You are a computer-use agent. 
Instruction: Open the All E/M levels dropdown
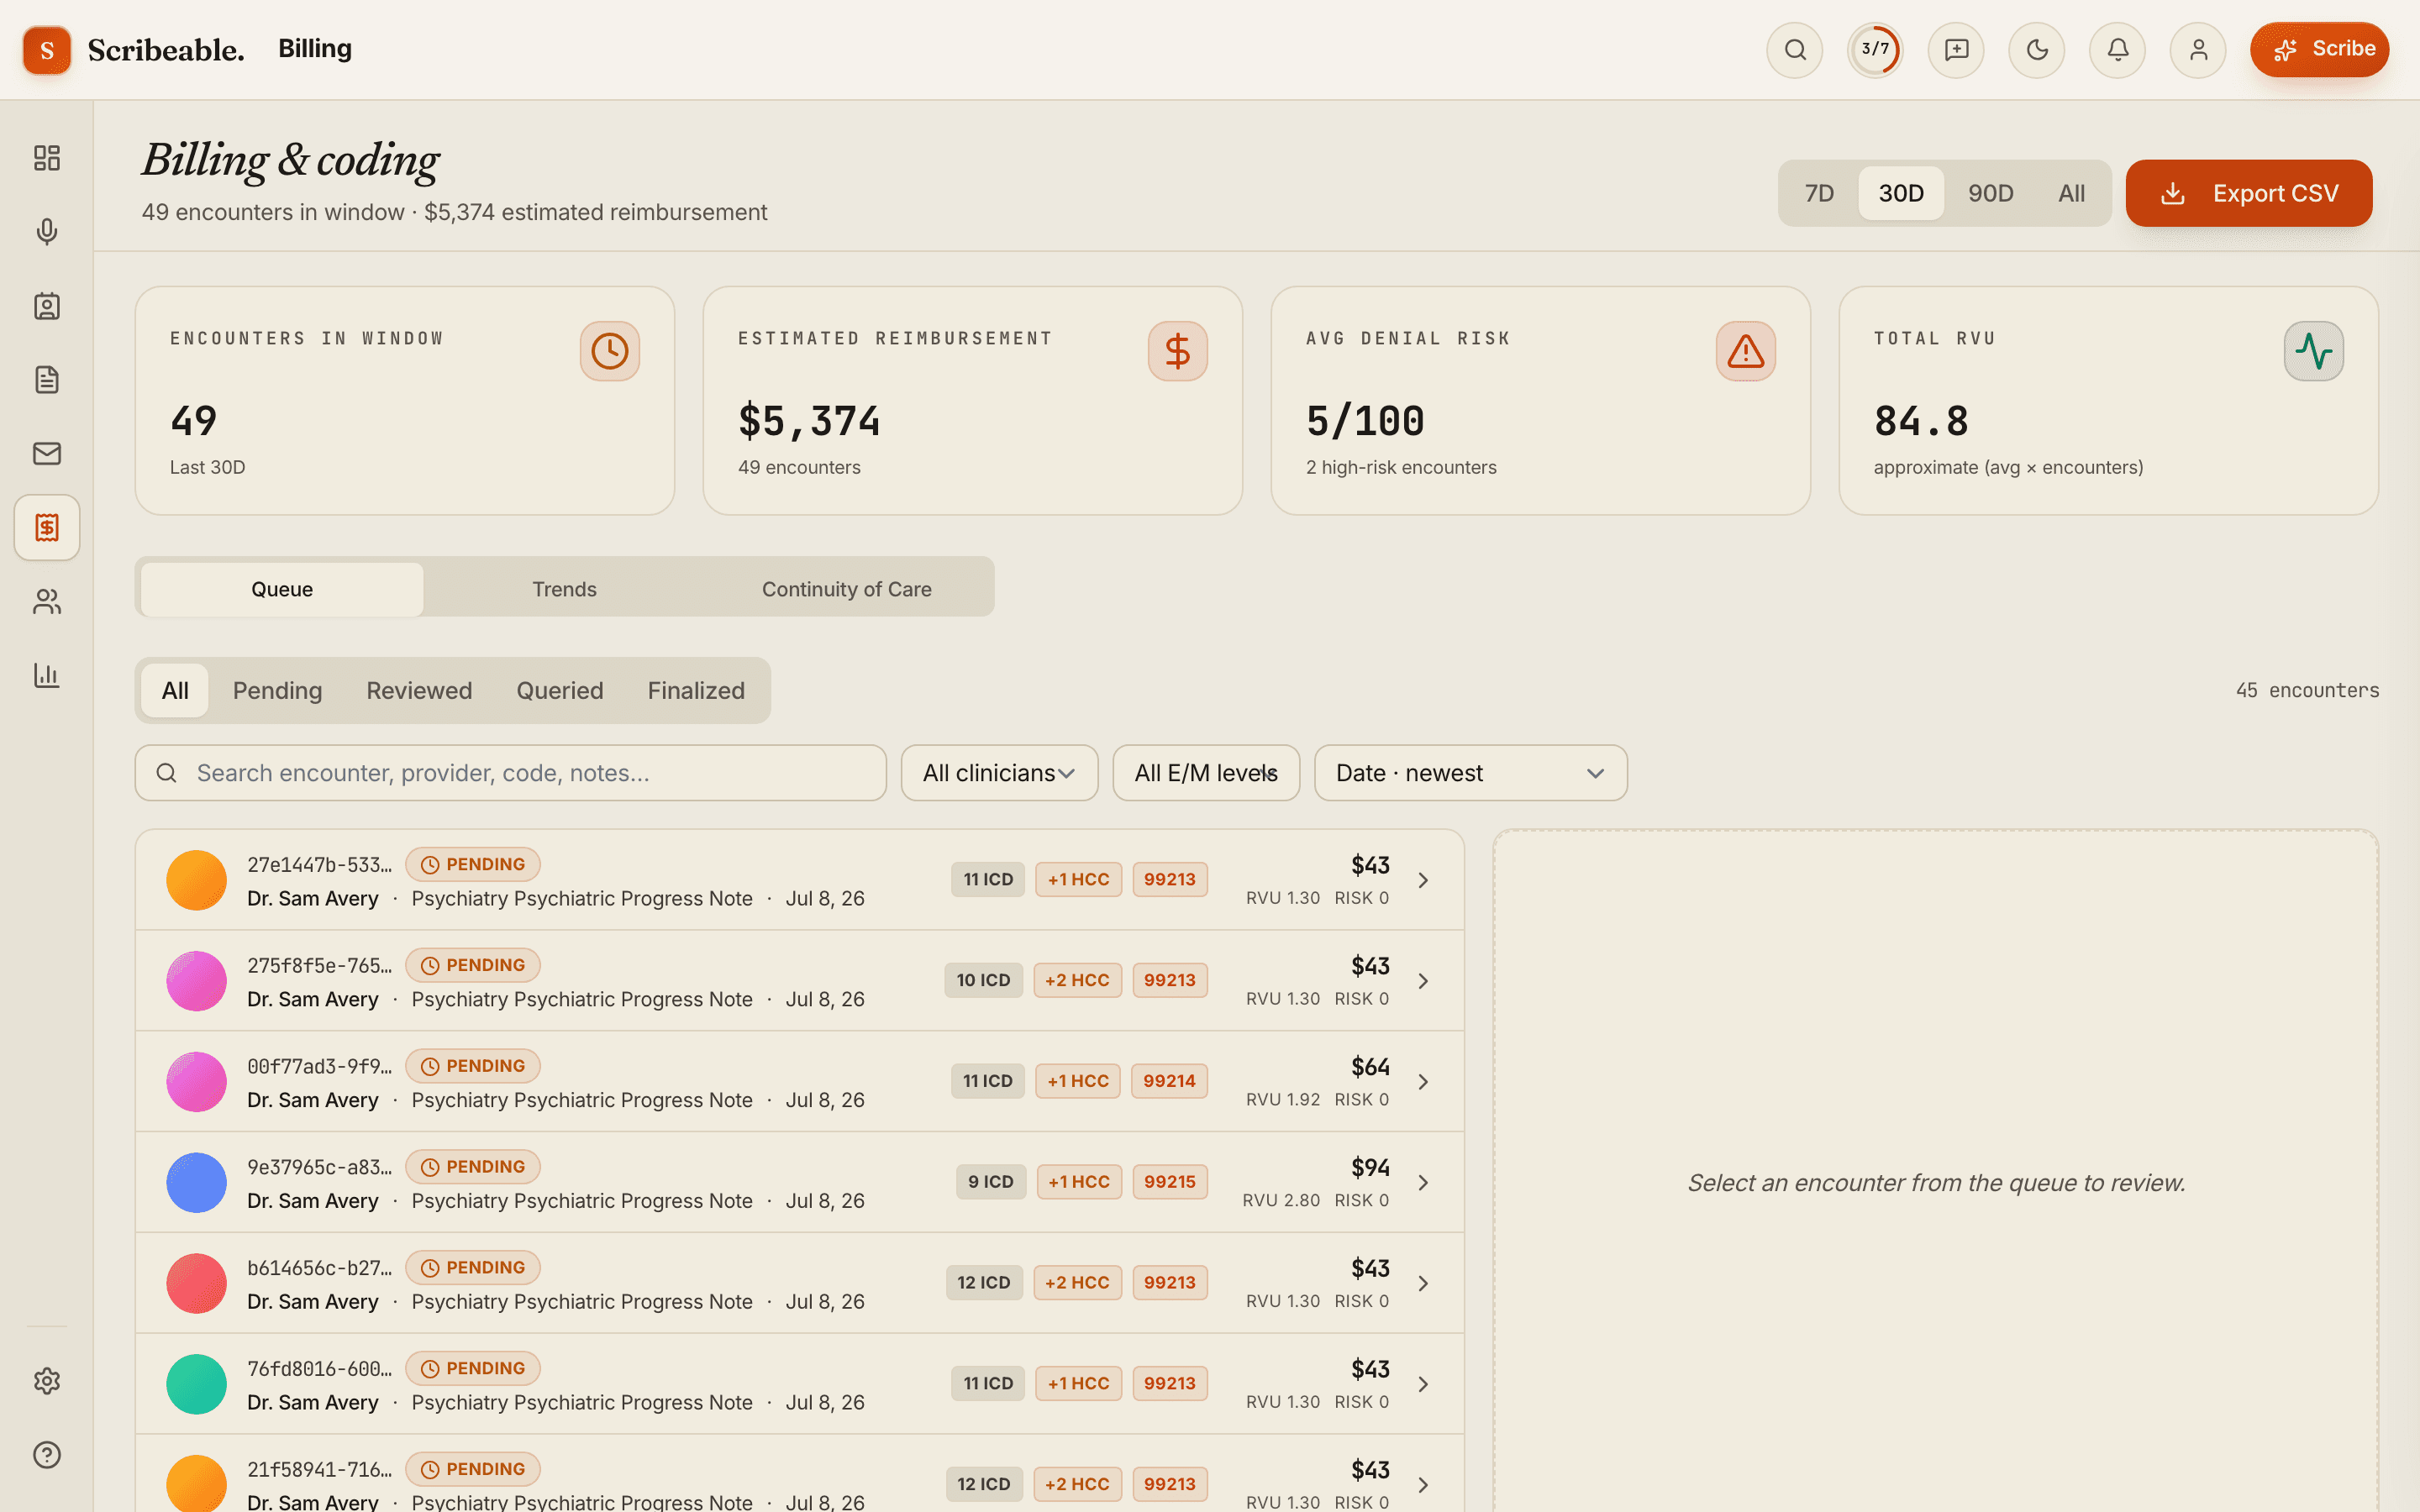[x=1206, y=773]
